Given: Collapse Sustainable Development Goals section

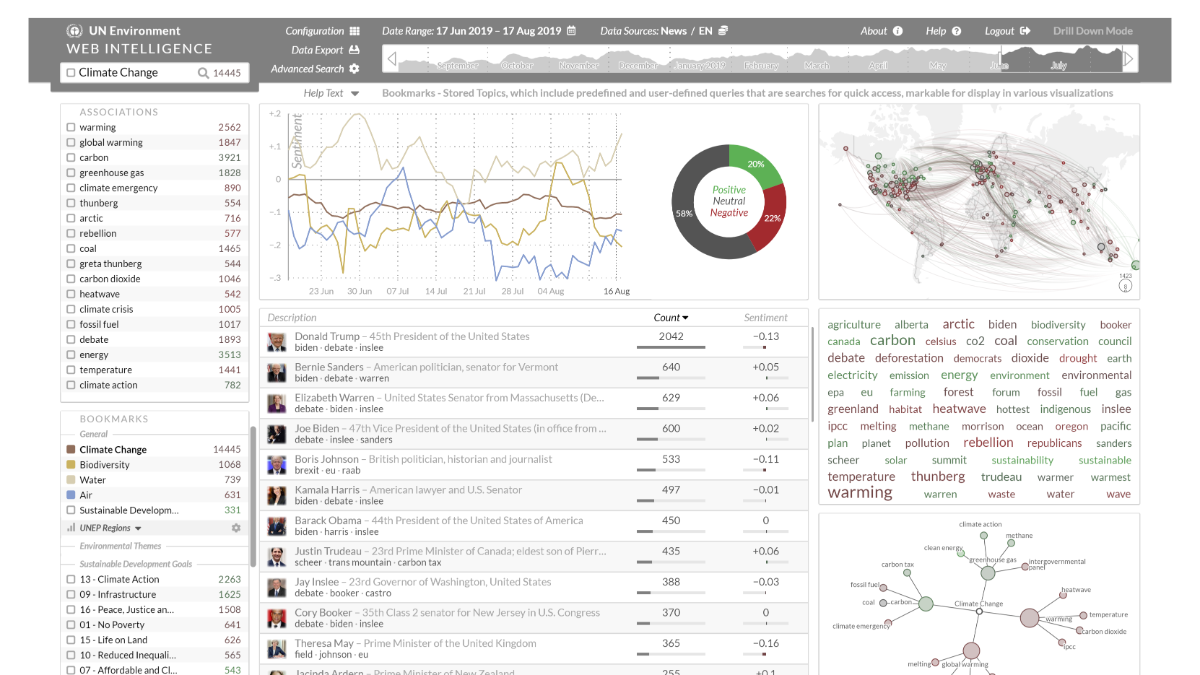Looking at the screenshot, I should 136,564.
